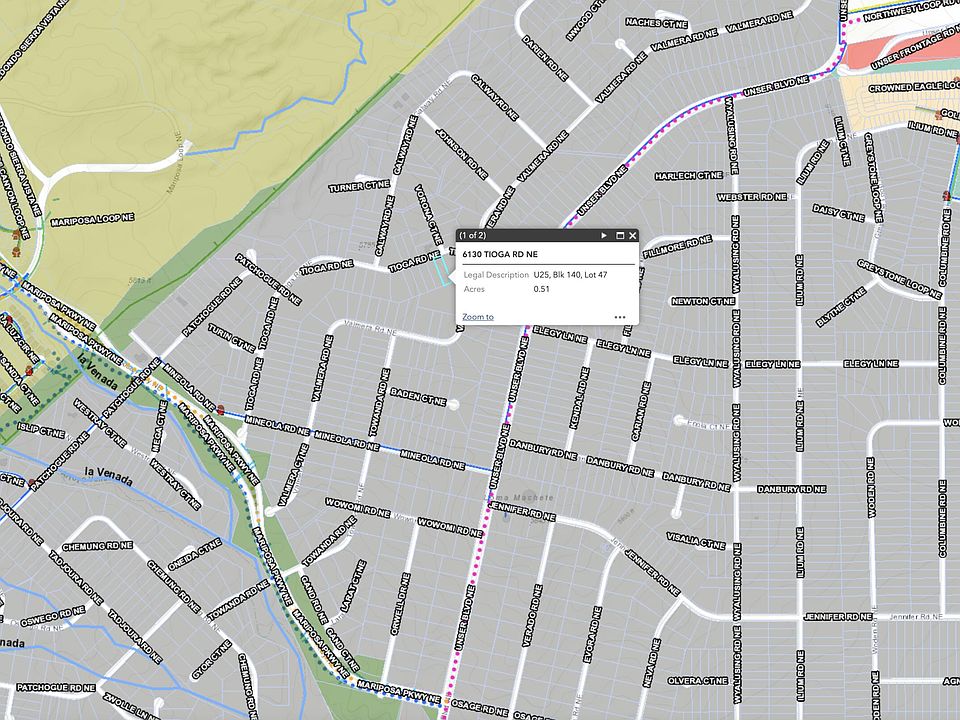
Task: Click the Legal Description value text
Action: (x=570, y=275)
